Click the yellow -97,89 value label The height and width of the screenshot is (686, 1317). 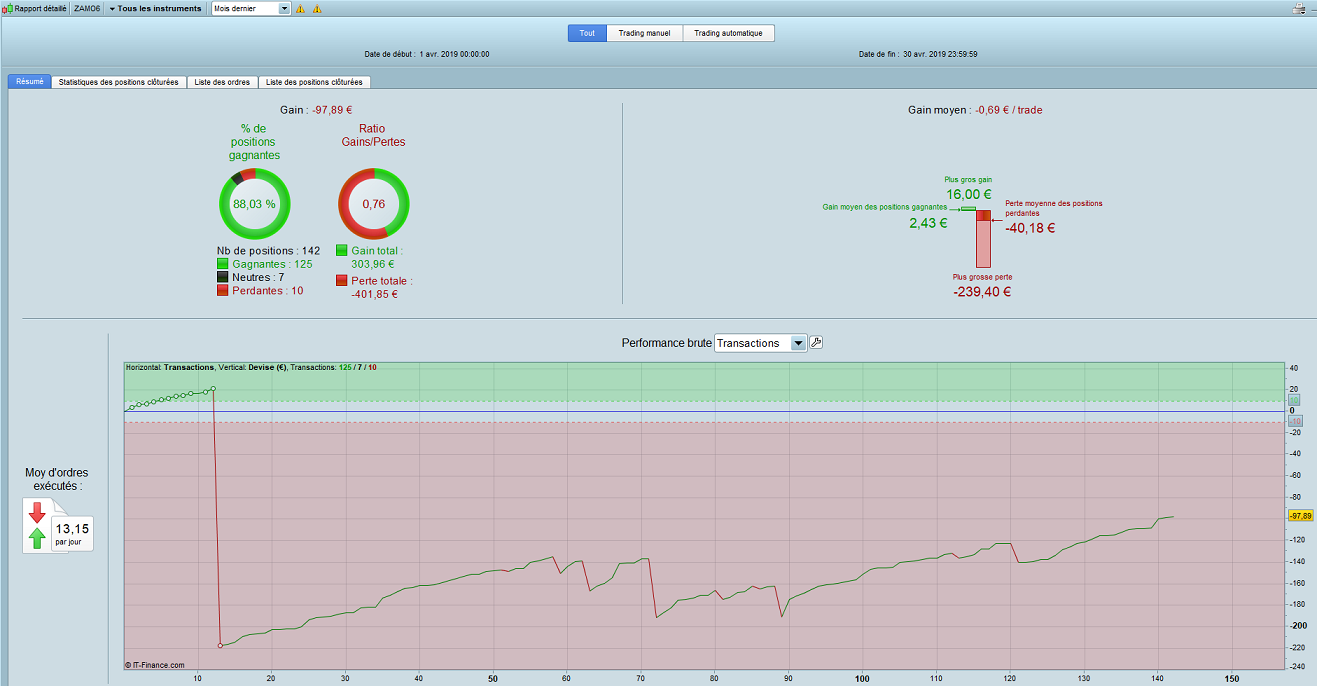coord(1300,516)
